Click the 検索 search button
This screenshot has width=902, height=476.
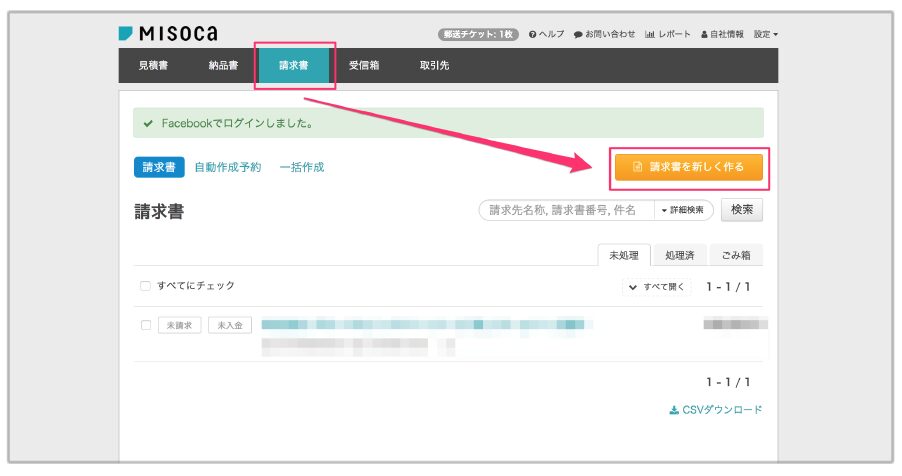click(742, 210)
